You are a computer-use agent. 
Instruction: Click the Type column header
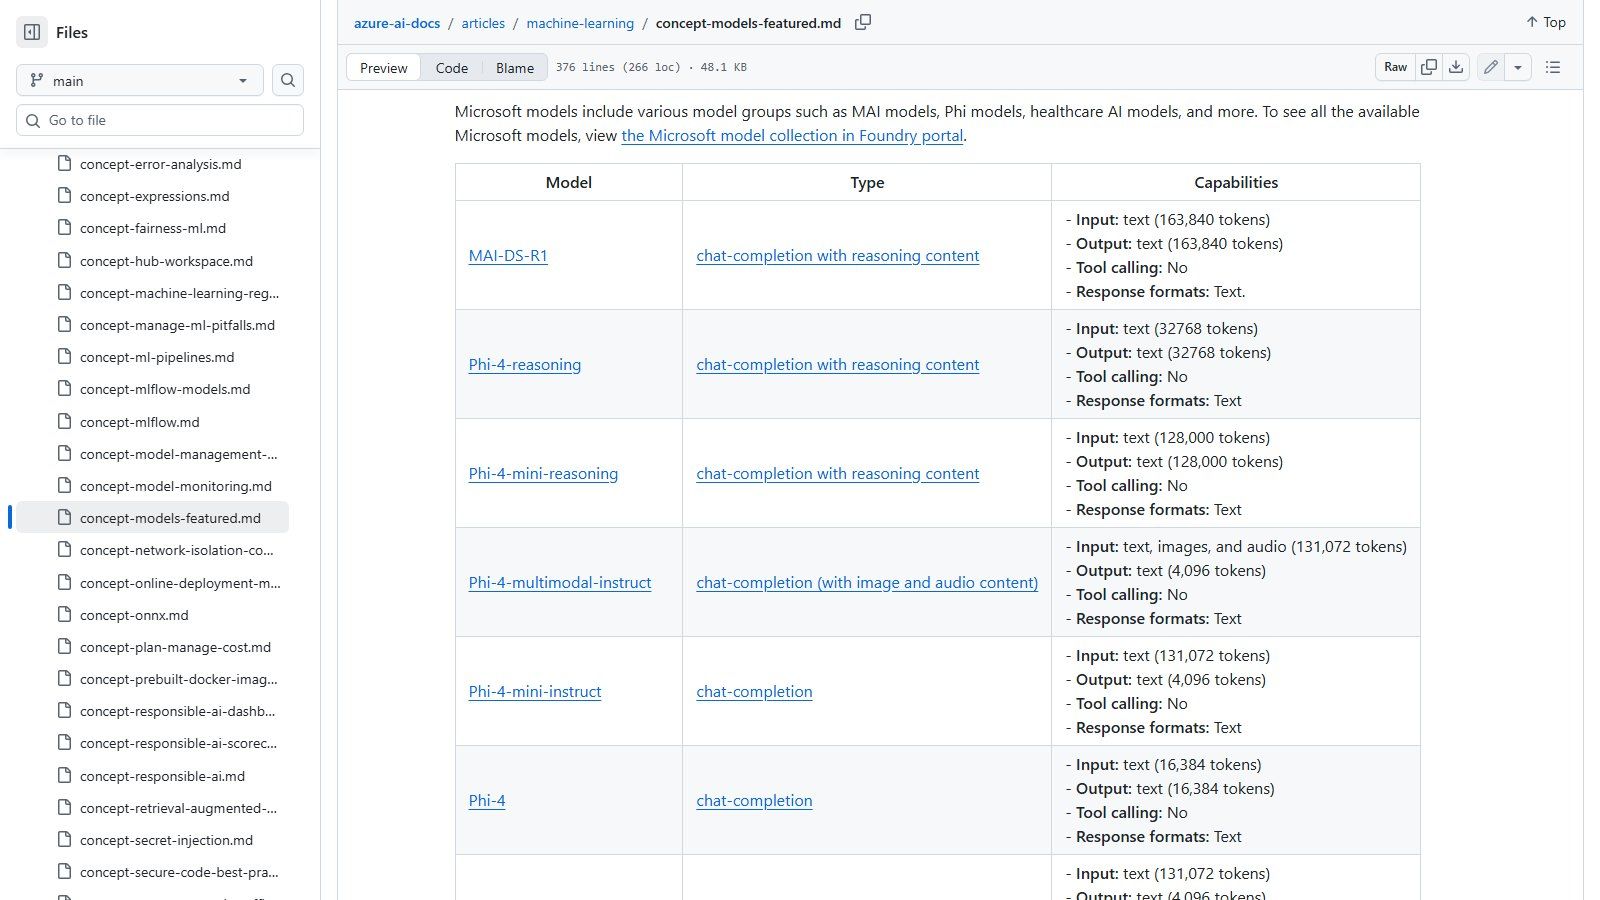[867, 183]
